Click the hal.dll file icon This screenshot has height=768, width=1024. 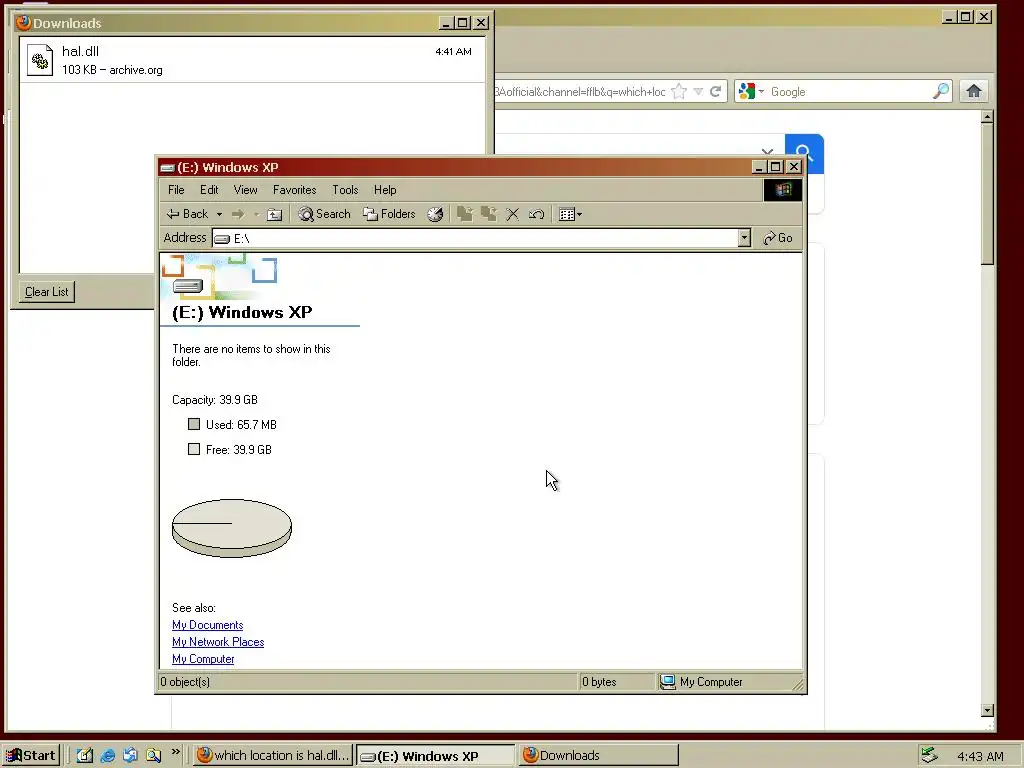coord(40,60)
